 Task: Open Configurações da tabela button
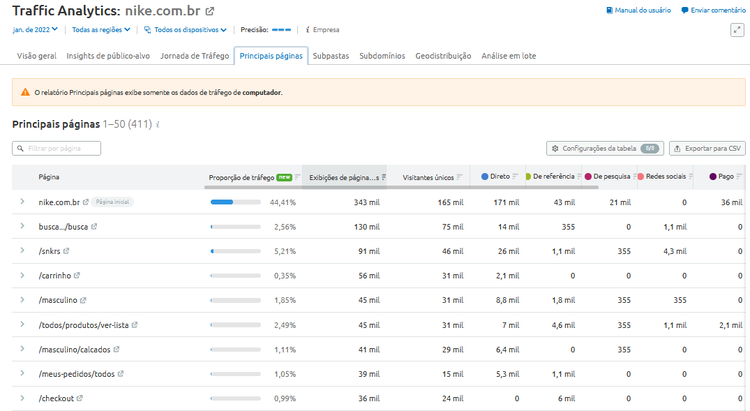click(605, 148)
